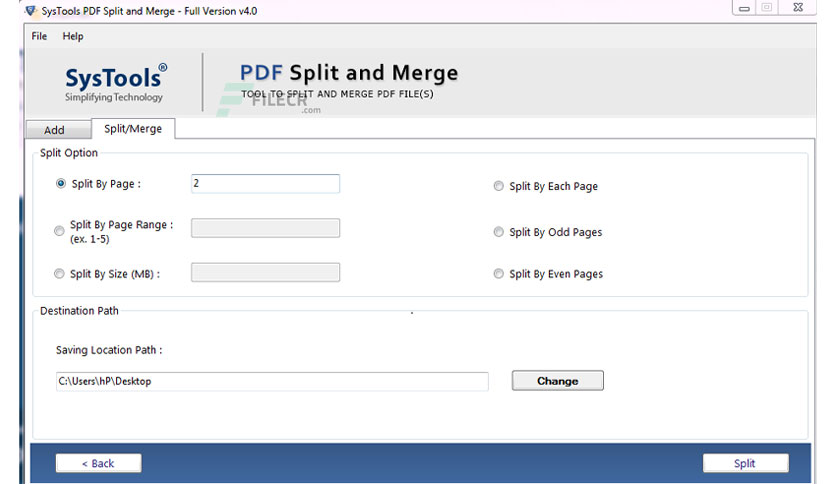The image size is (836, 484).
Task: Open the File menu
Action: click(x=39, y=36)
